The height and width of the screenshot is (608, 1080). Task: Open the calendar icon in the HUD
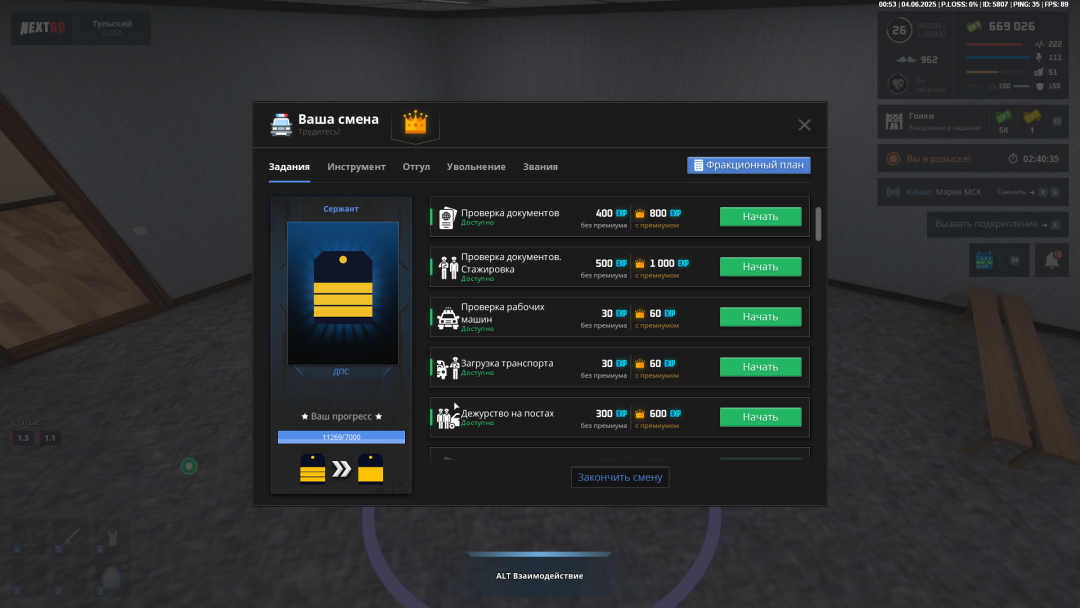point(985,260)
